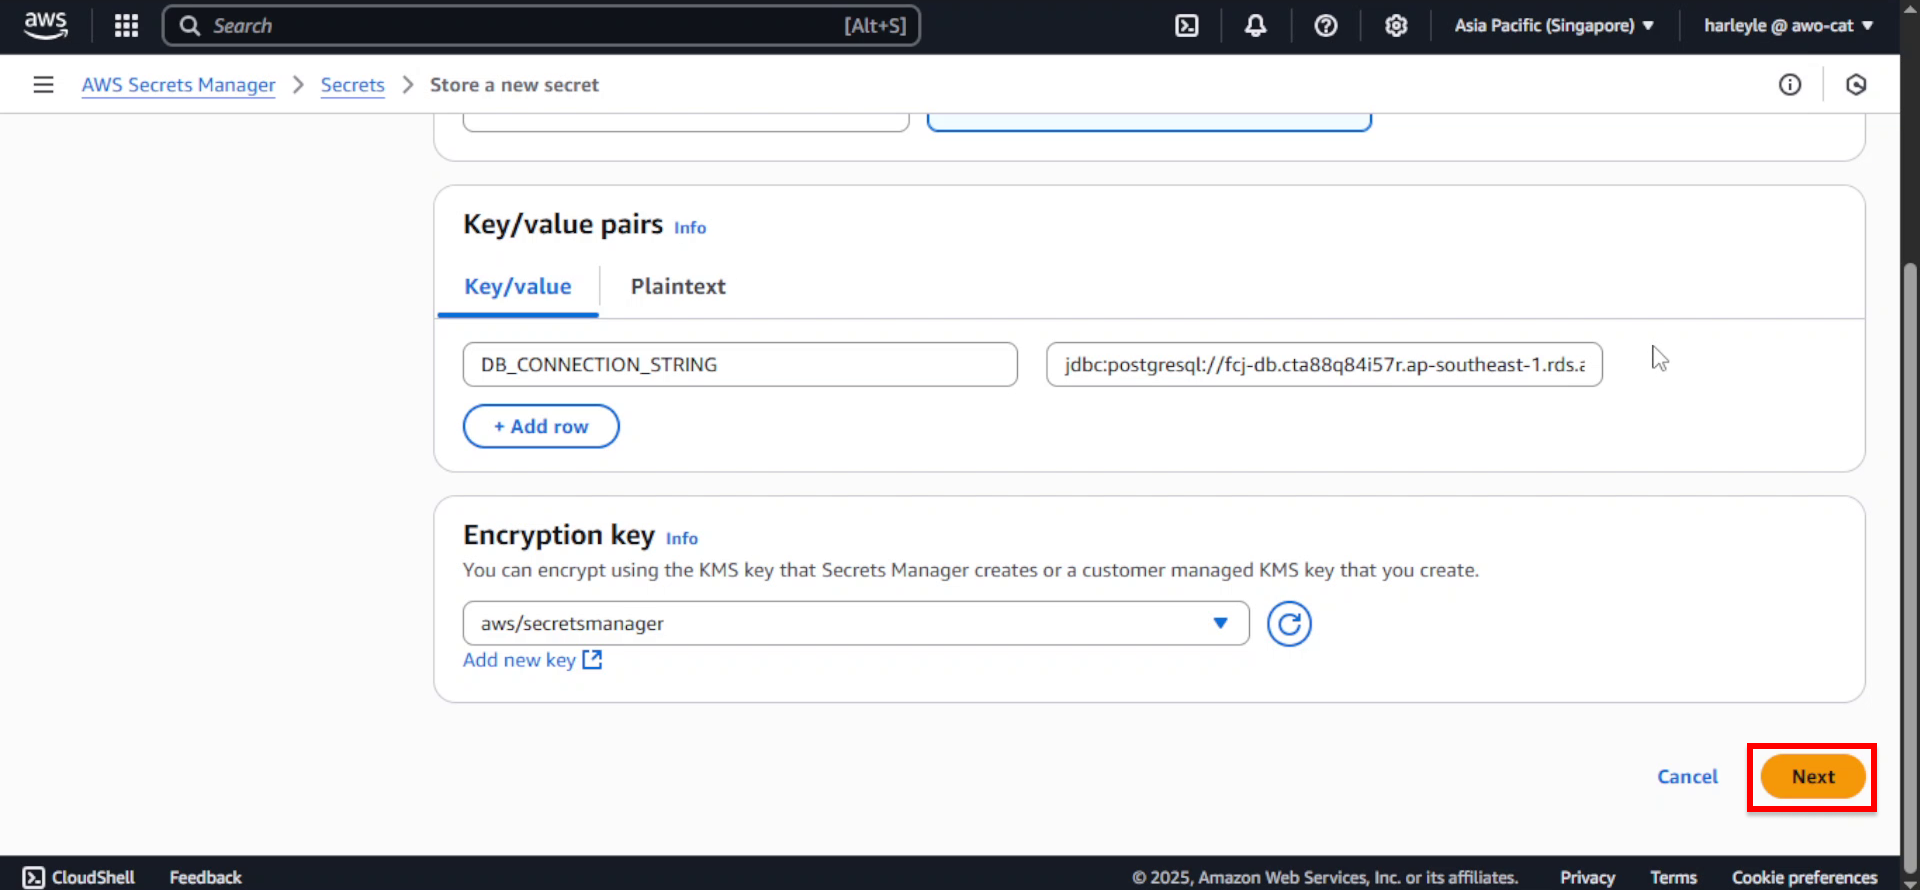Open CloudShell in the footer

tap(79, 877)
